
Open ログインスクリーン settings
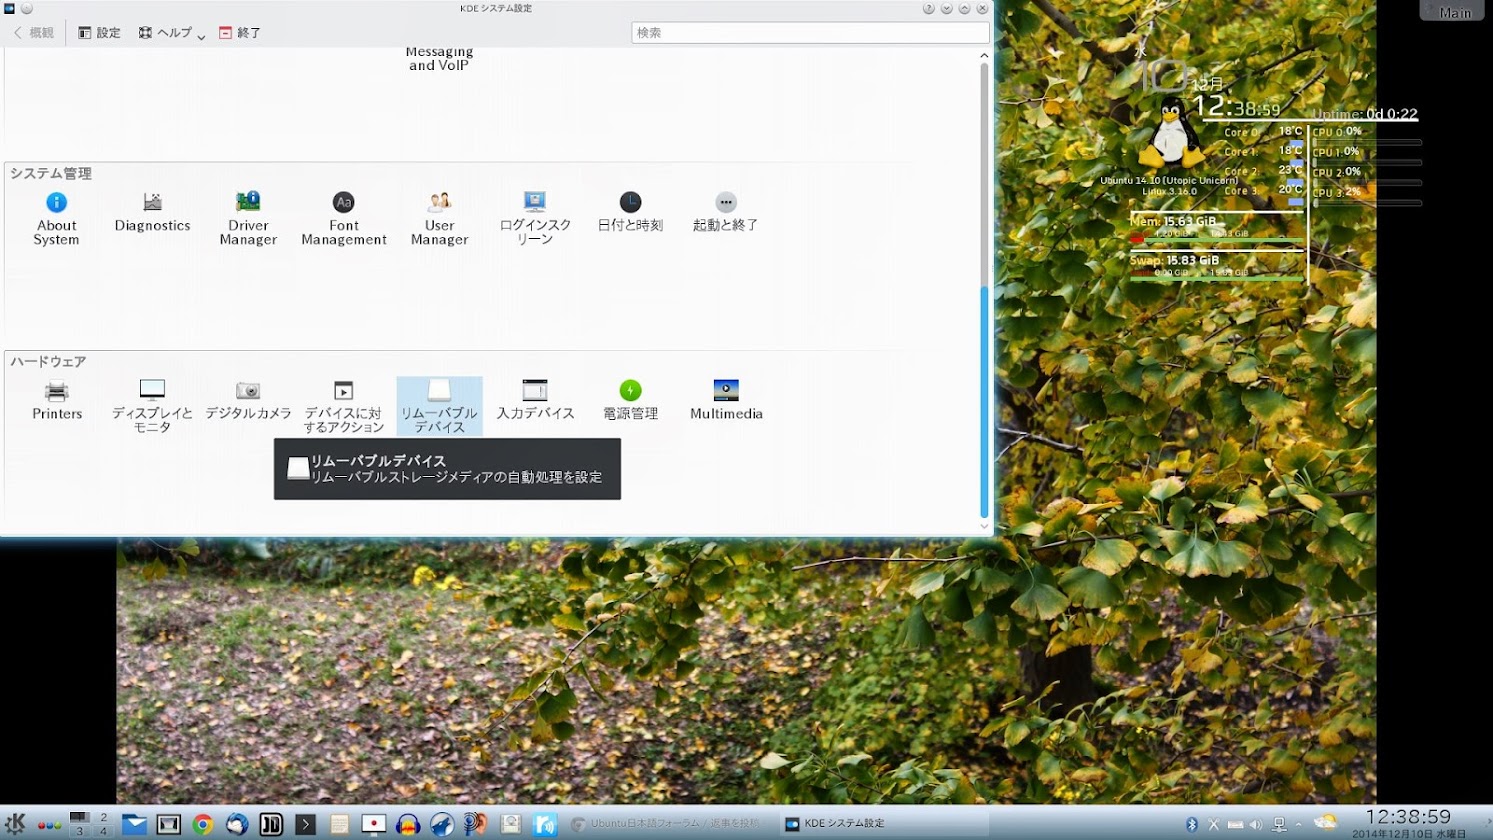535,219
